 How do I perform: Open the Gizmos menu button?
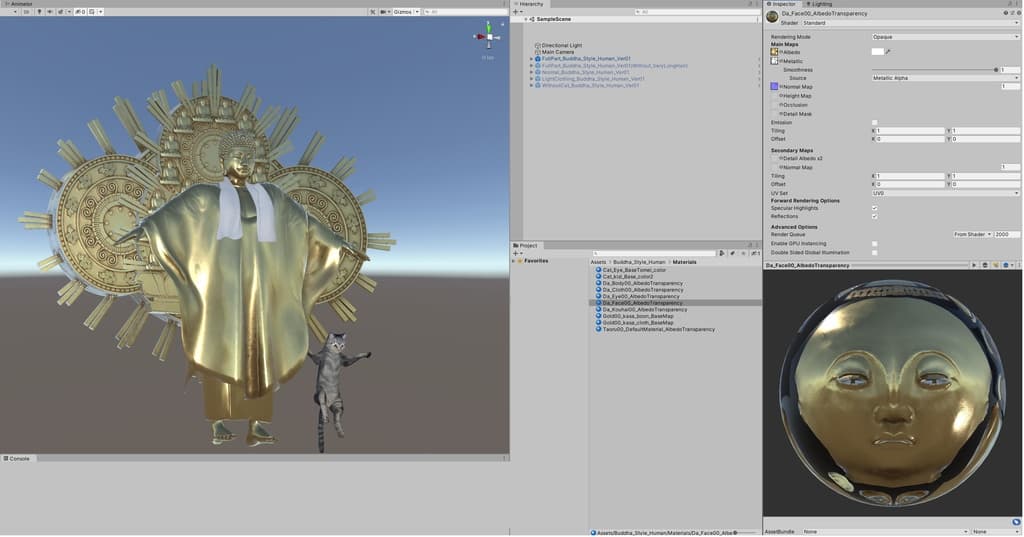(x=401, y=12)
